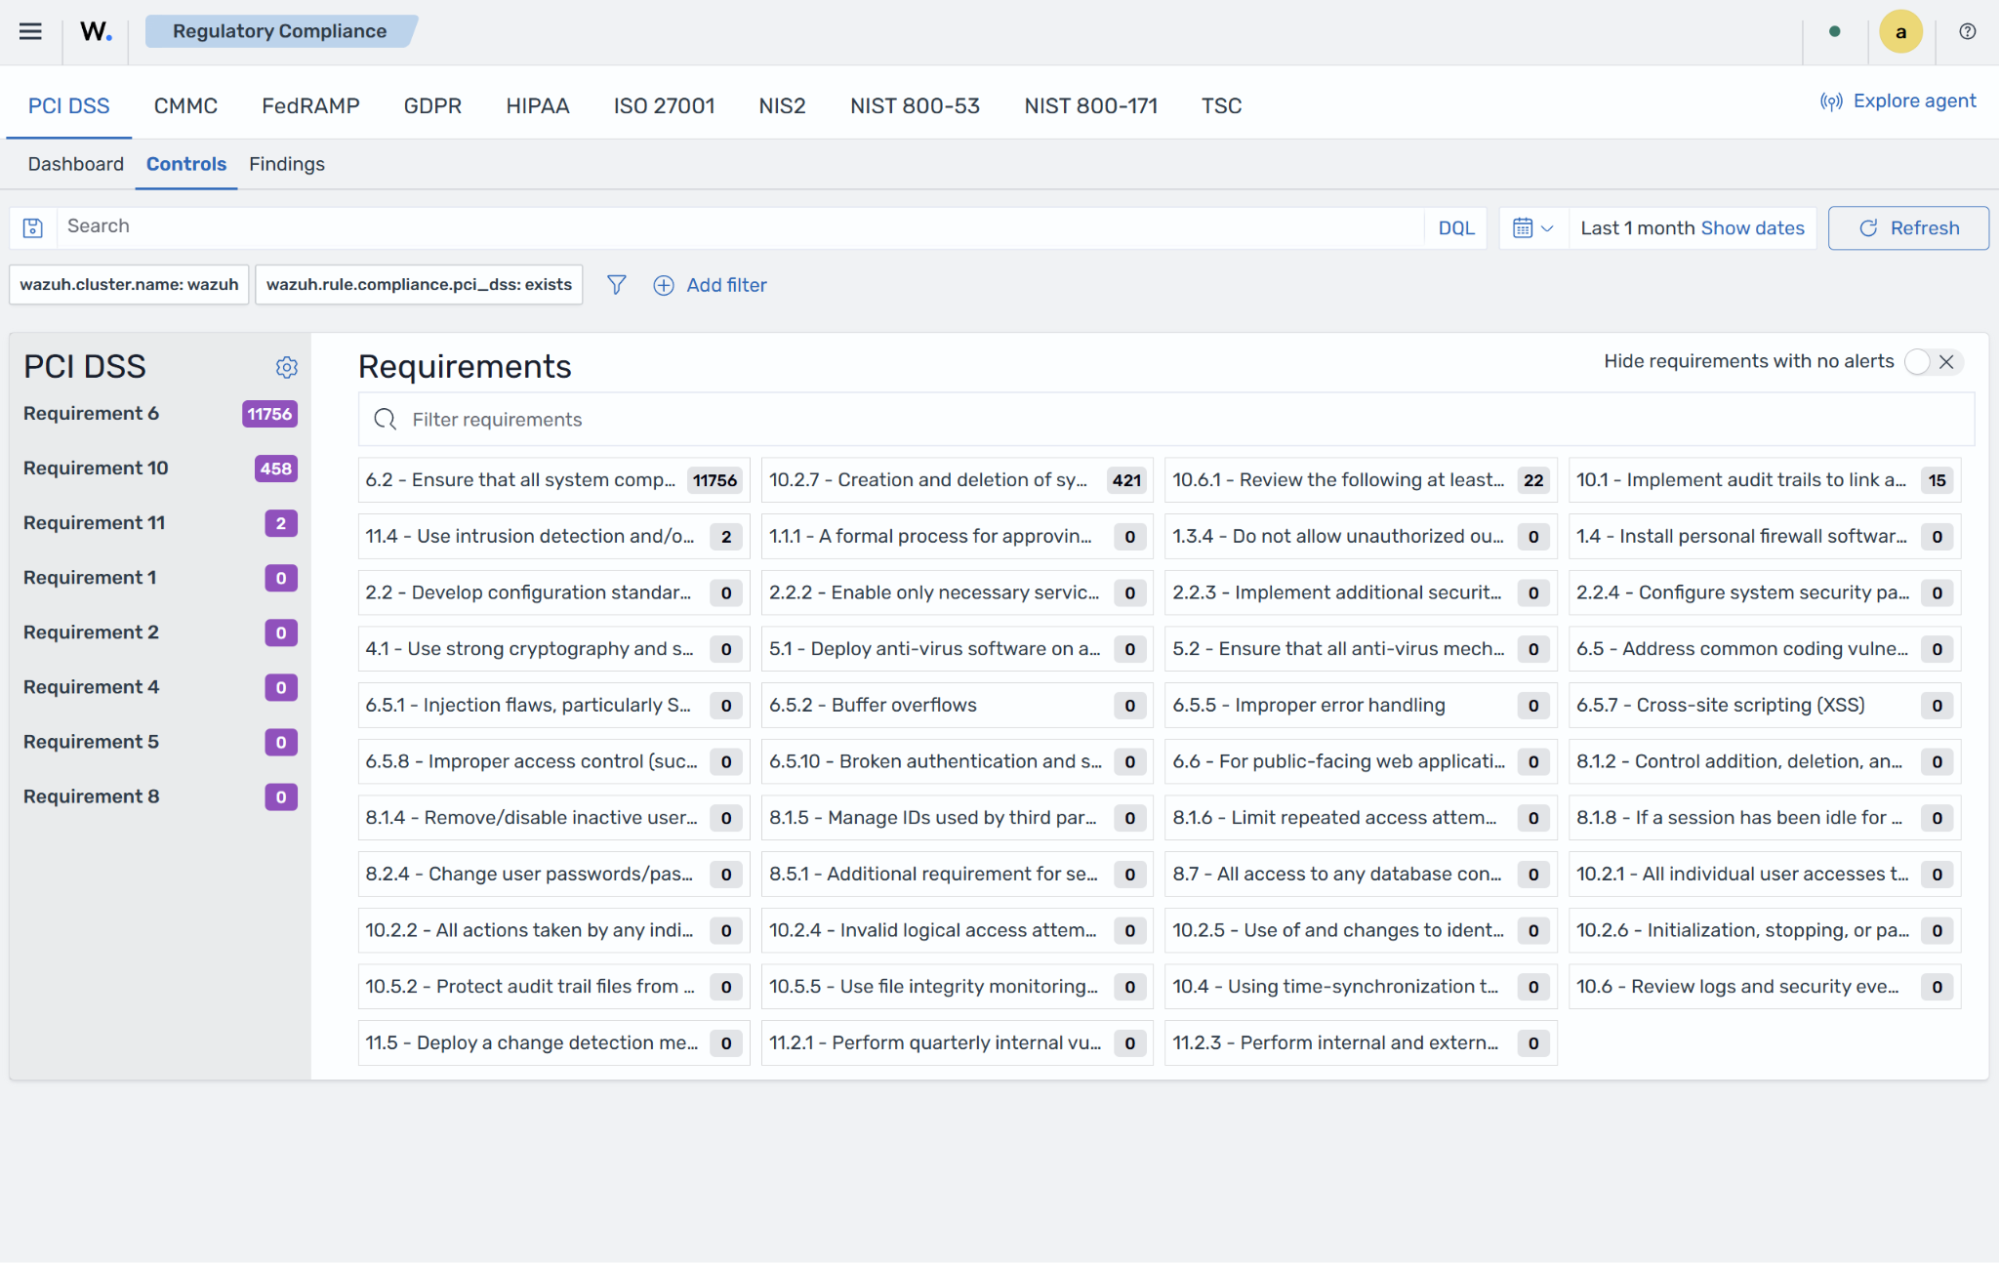
Task: Click the funnel filter options icon
Action: [x=617, y=285]
